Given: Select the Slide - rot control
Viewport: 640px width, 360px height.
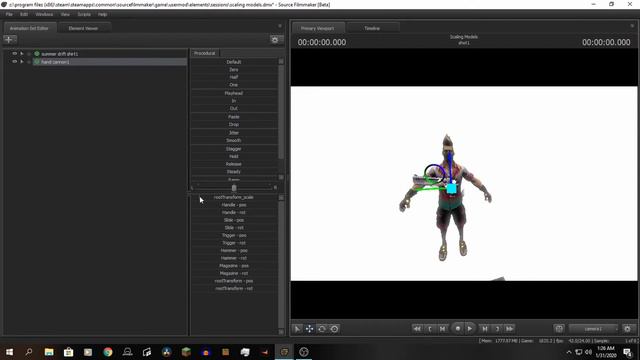Looking at the screenshot, I should [x=234, y=228].
